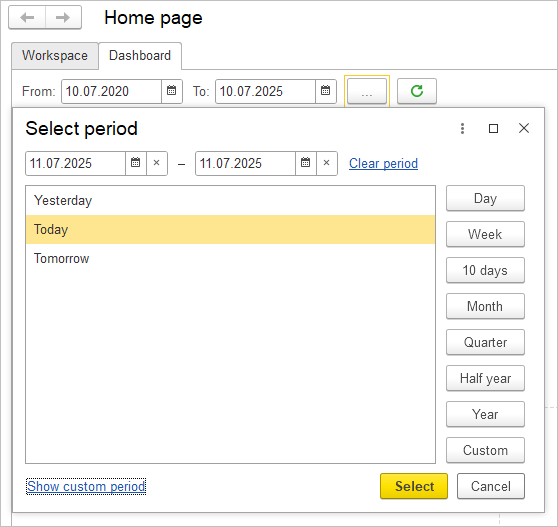The width and height of the screenshot is (558, 527).
Task: Switch to the Dashboard tab
Action: point(140,56)
